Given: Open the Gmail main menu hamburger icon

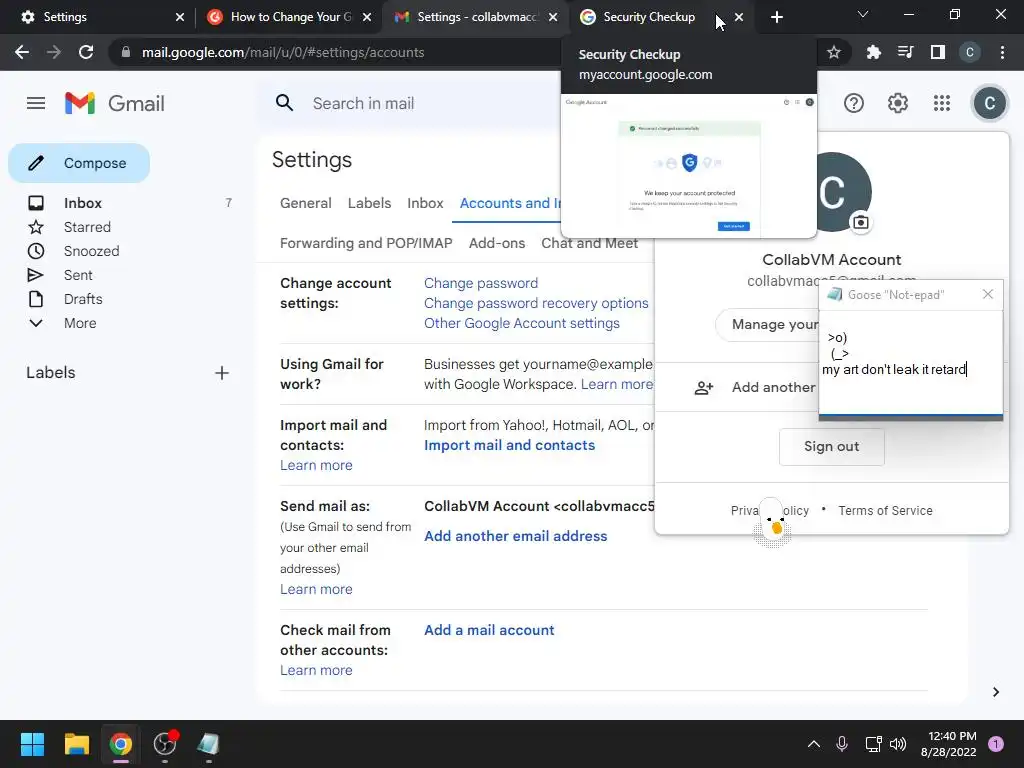Looking at the screenshot, I should tap(36, 103).
